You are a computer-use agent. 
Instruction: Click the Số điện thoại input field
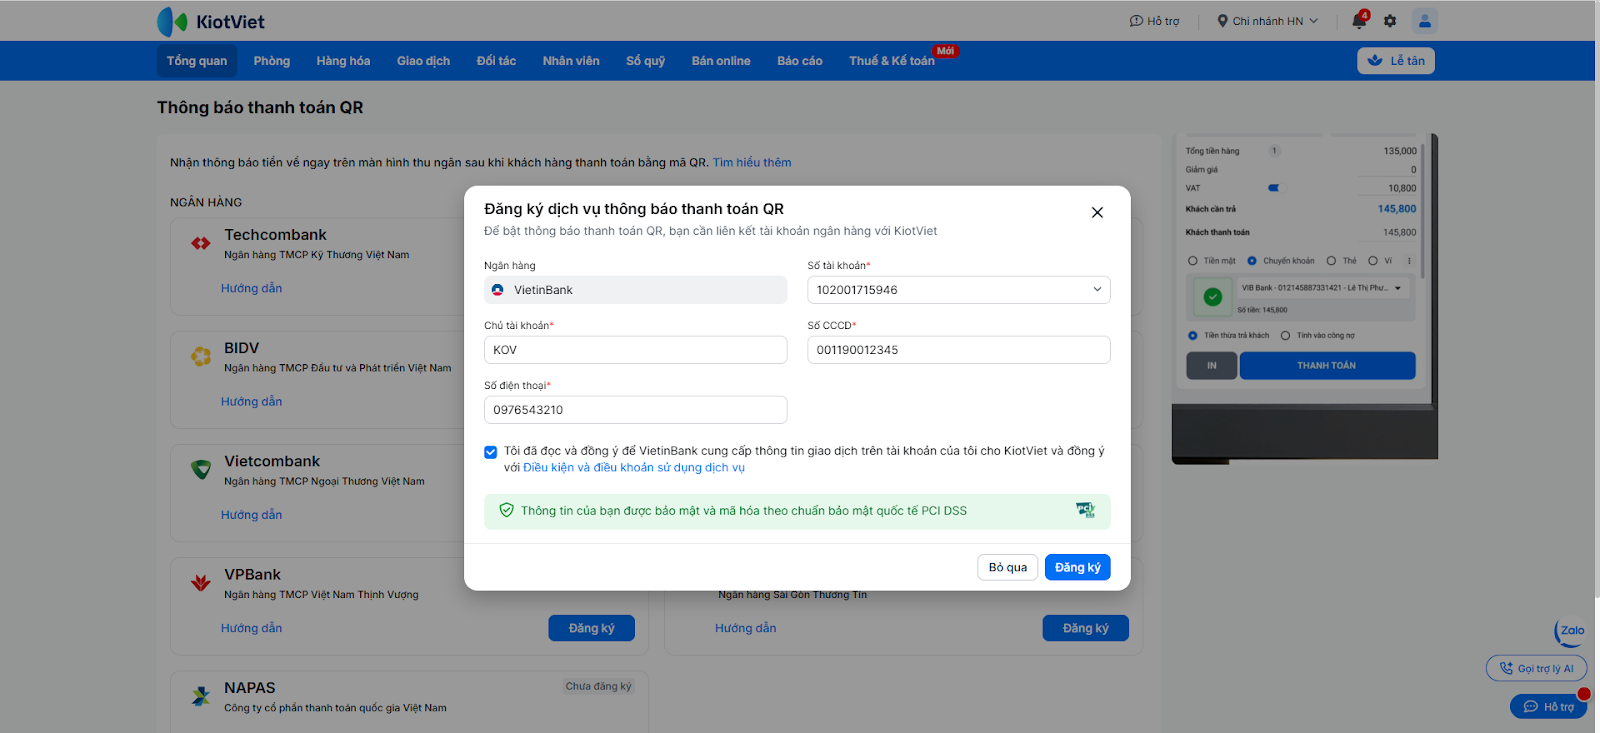635,410
